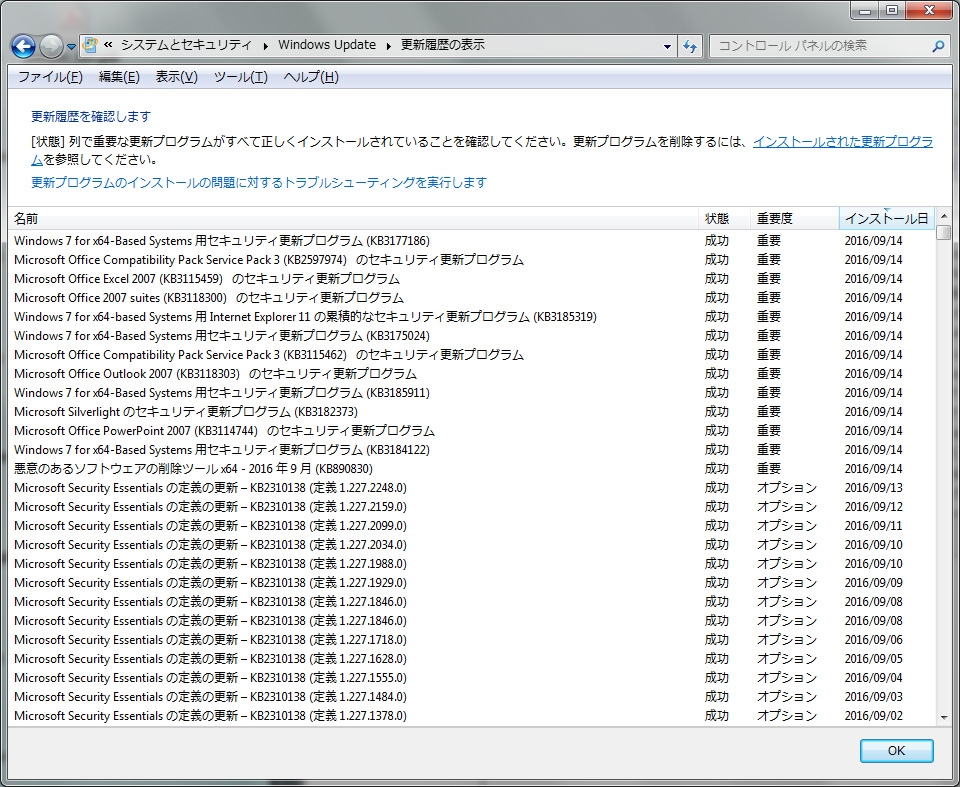Select the Excel 2007 KB3115459 row
Viewport: 960px width, 787px height.
coord(471,279)
